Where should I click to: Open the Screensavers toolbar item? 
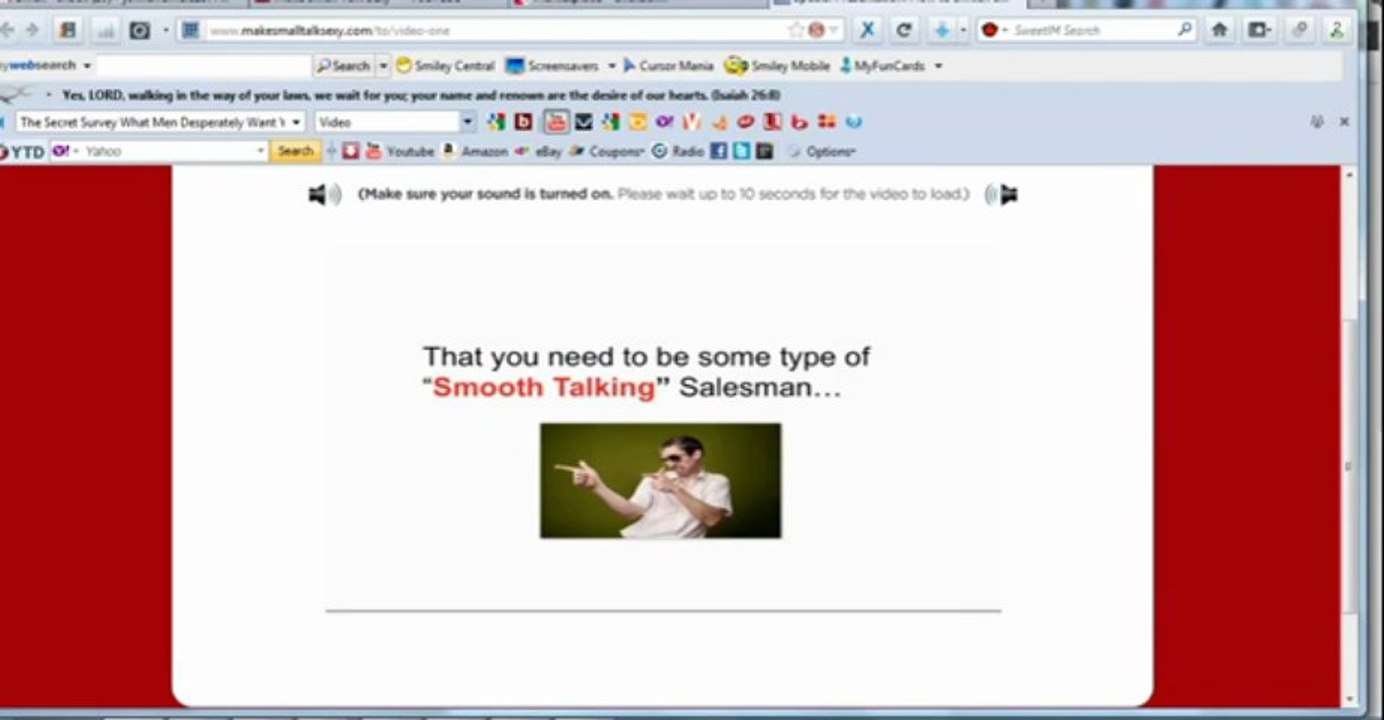point(551,66)
